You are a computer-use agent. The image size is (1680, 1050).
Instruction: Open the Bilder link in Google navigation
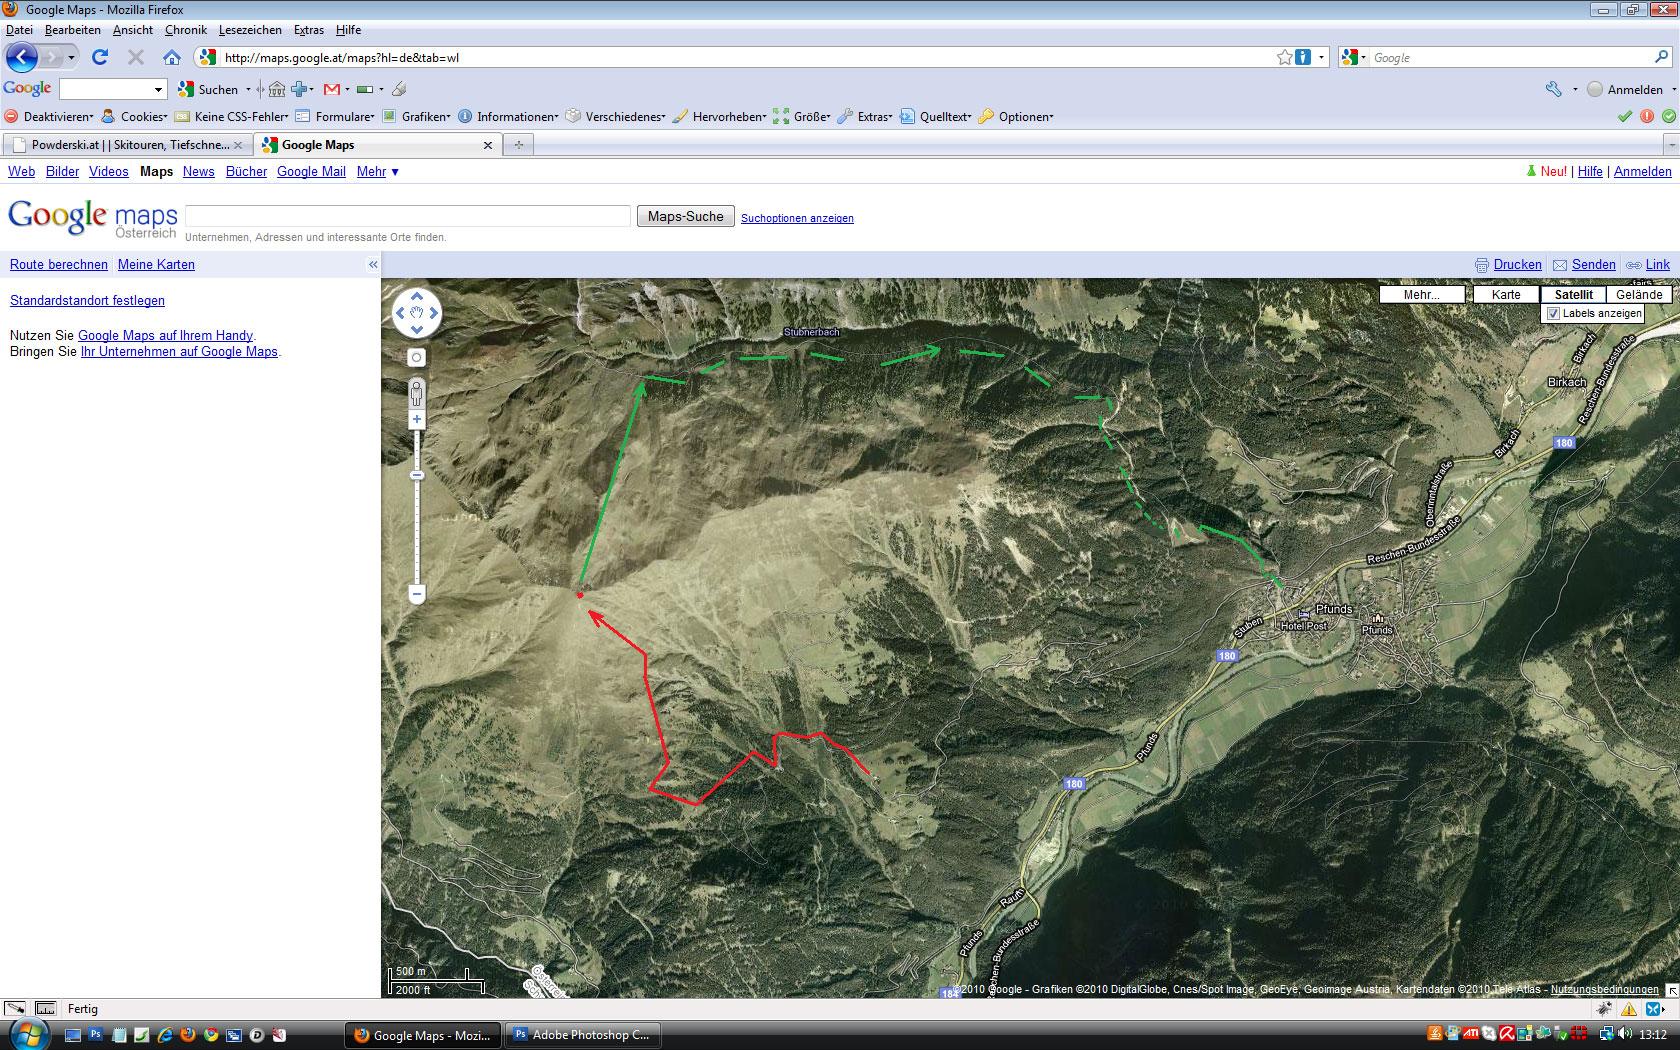62,172
